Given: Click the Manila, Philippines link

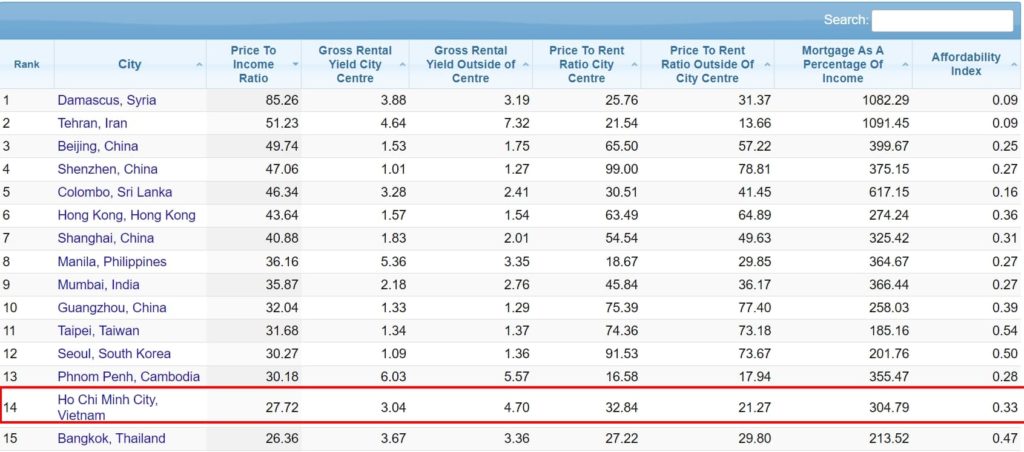Looking at the screenshot, I should tap(112, 261).
